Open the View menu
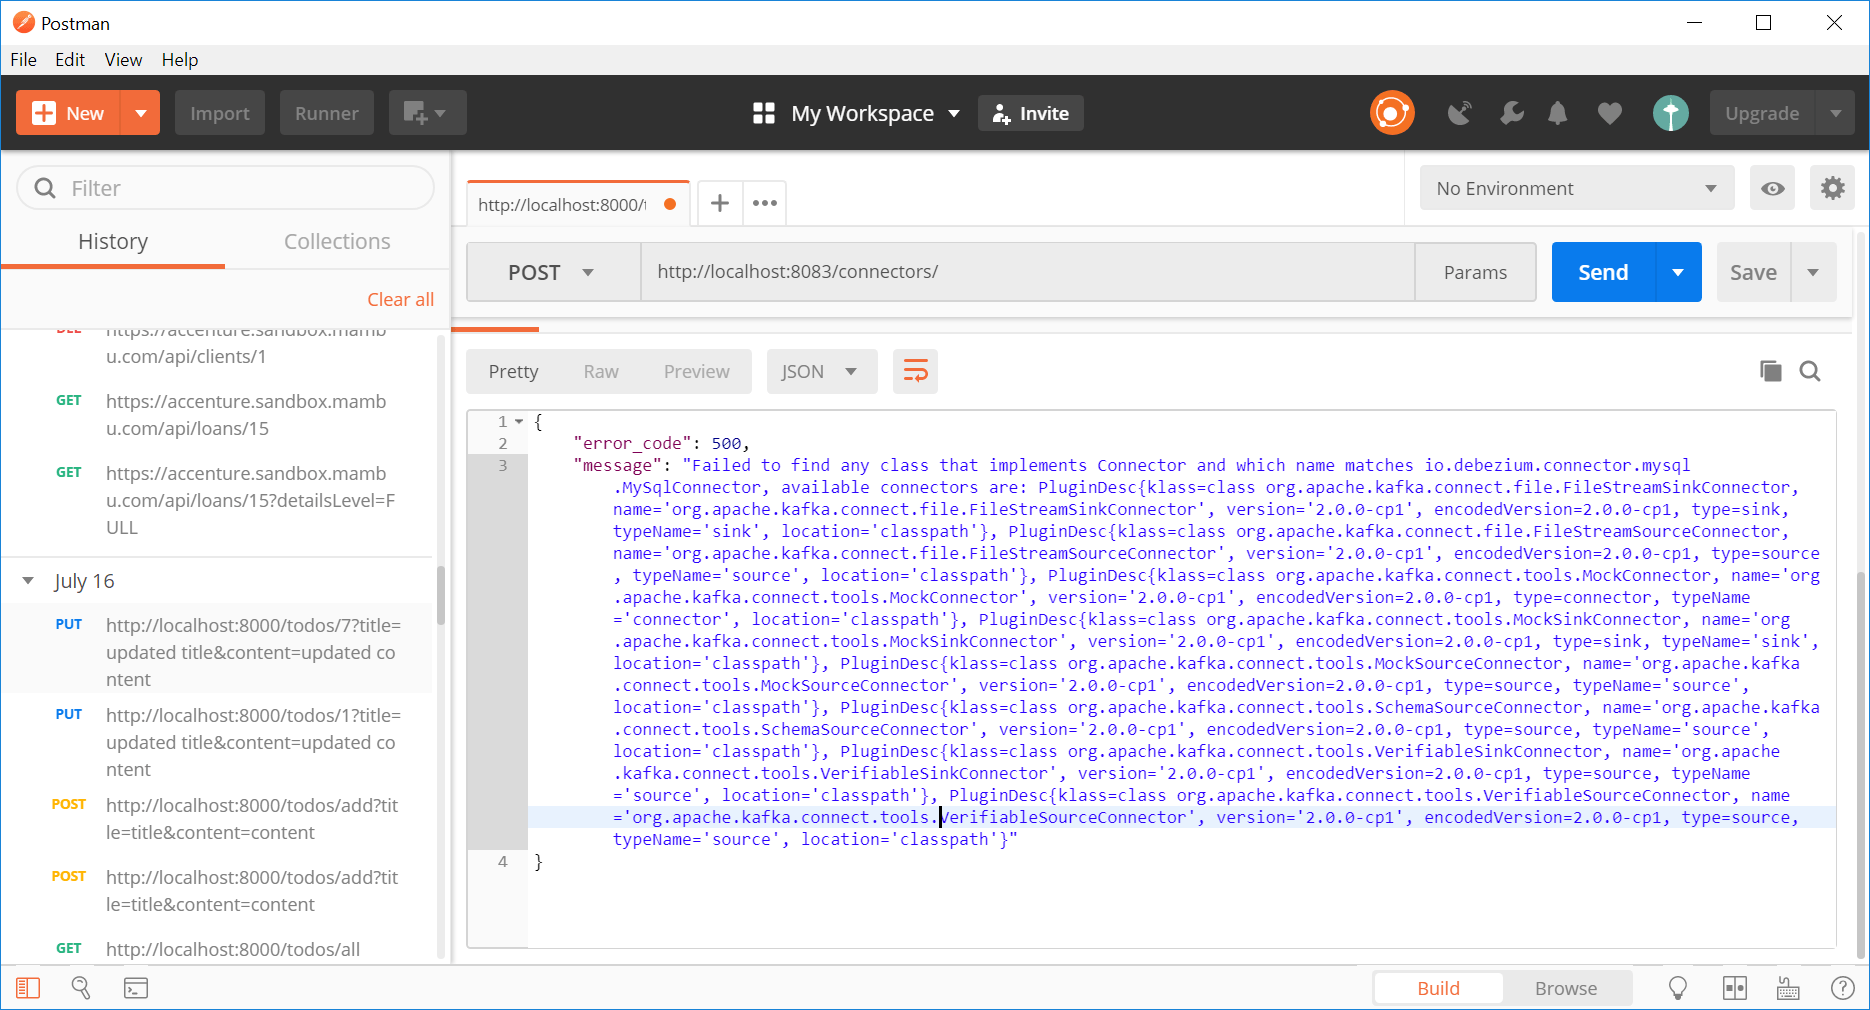Screen dimensions: 1870x1010 coord(123,60)
